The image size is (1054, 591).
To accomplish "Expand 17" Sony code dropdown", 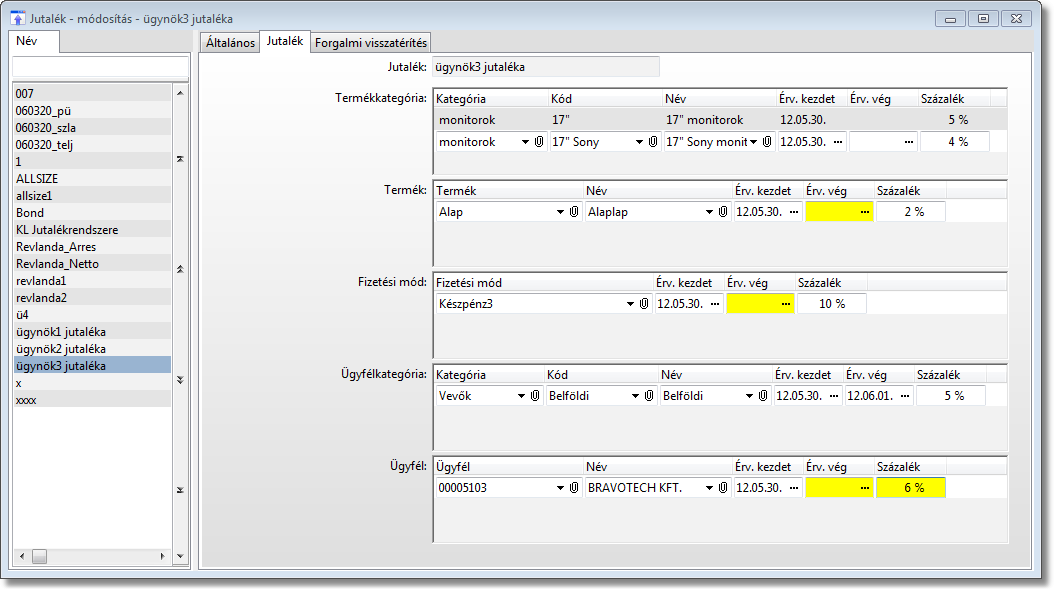I will [x=639, y=142].
